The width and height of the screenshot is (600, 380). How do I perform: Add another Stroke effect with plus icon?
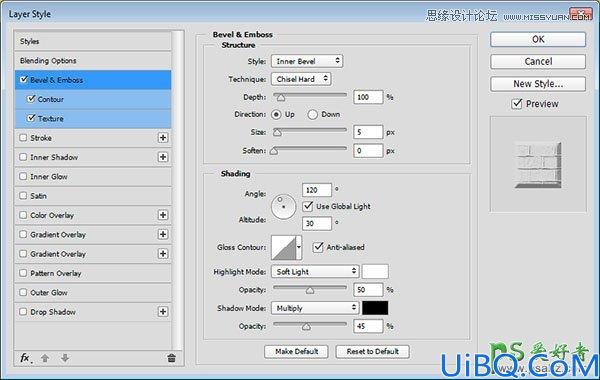(163, 138)
